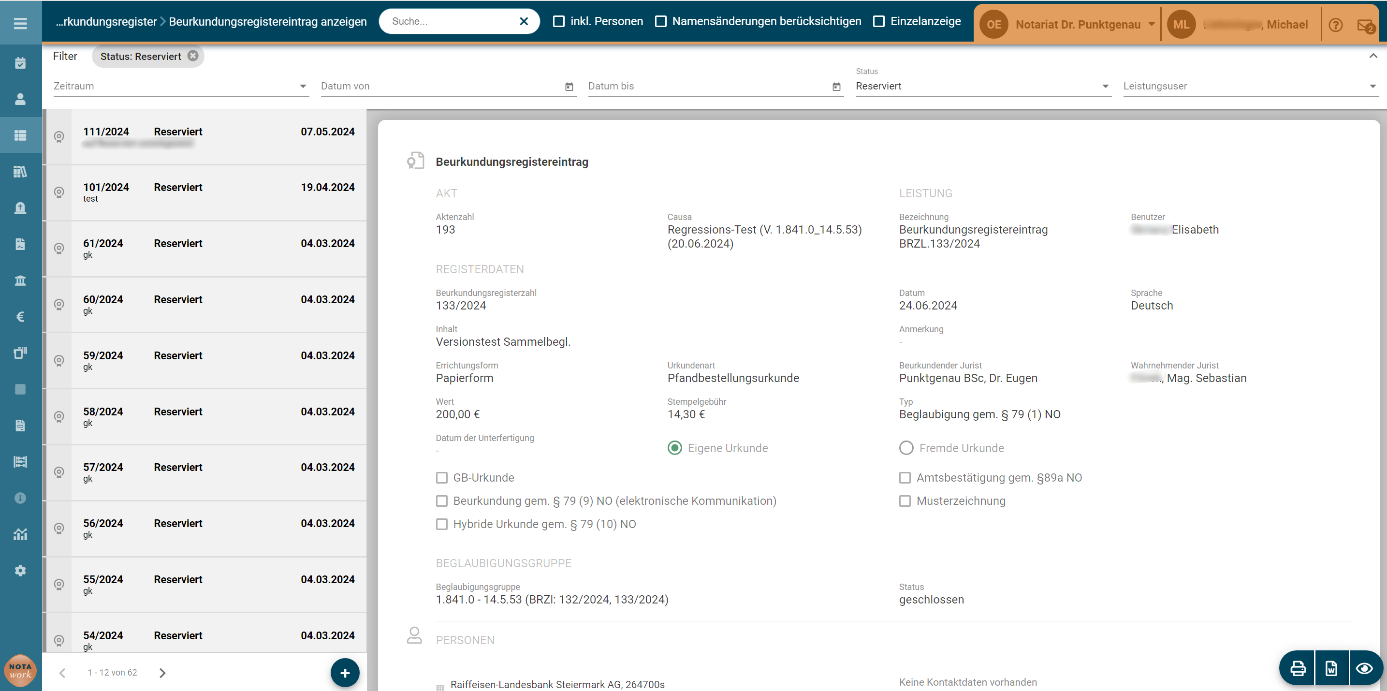Click the Datum bis input field
The width and height of the screenshot is (1387, 691).
pyautogui.click(x=708, y=86)
